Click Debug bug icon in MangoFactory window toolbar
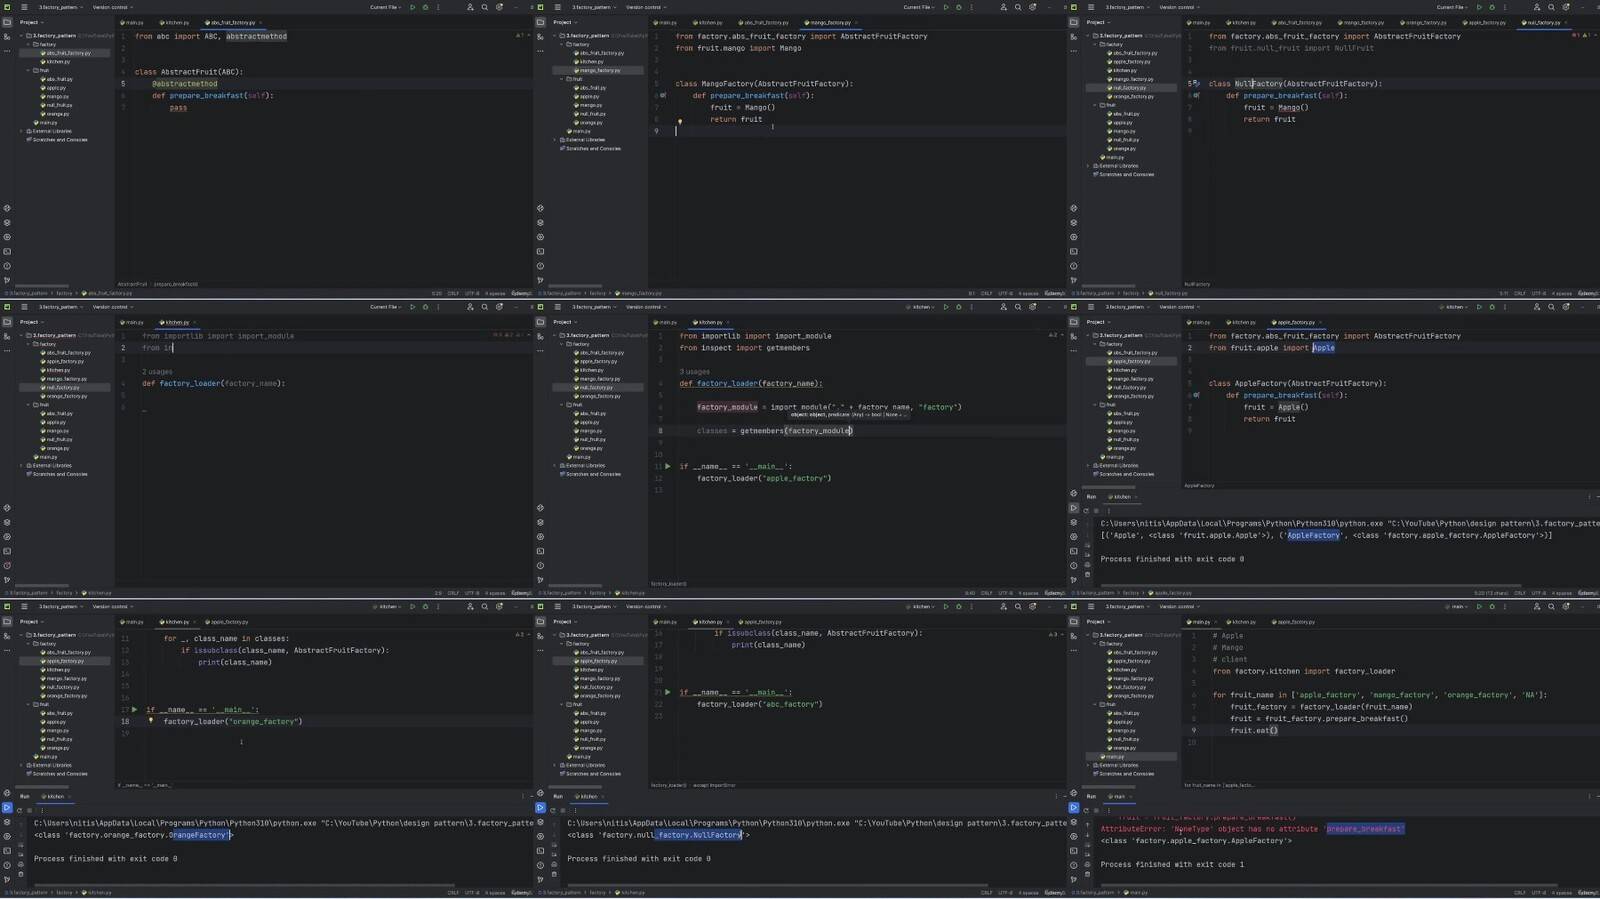The image size is (1600, 899). pyautogui.click(x=958, y=7)
